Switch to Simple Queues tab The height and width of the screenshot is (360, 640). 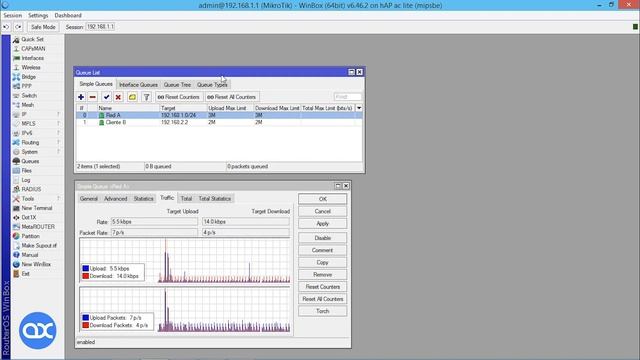pos(96,84)
